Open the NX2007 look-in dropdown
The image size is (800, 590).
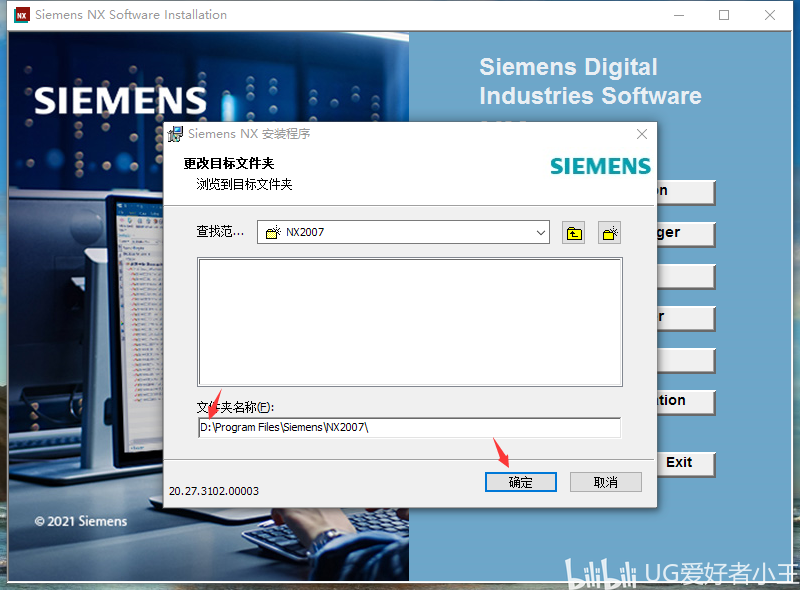coord(403,232)
